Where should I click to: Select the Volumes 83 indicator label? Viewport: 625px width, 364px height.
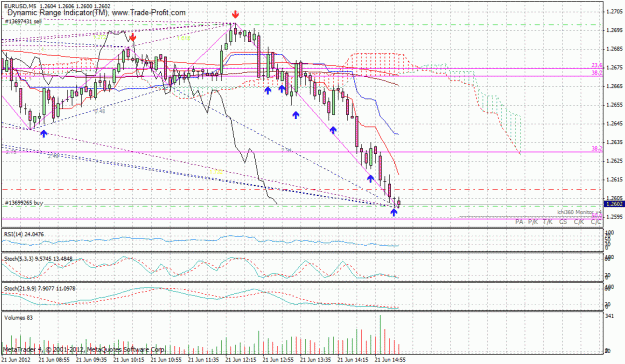click(x=18, y=318)
